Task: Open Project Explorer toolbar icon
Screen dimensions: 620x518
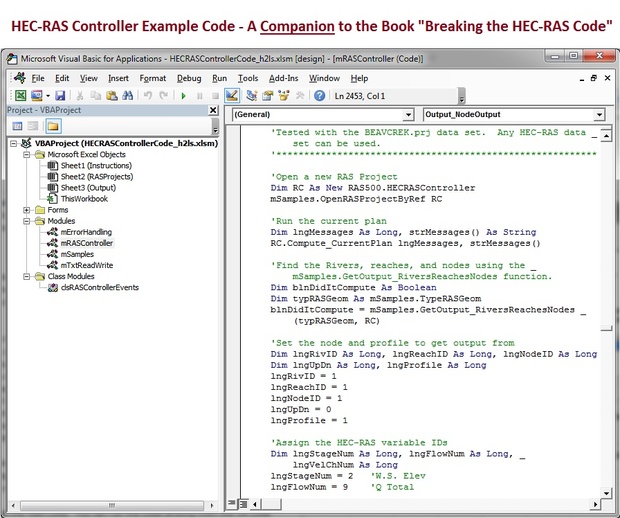Action: (x=251, y=95)
